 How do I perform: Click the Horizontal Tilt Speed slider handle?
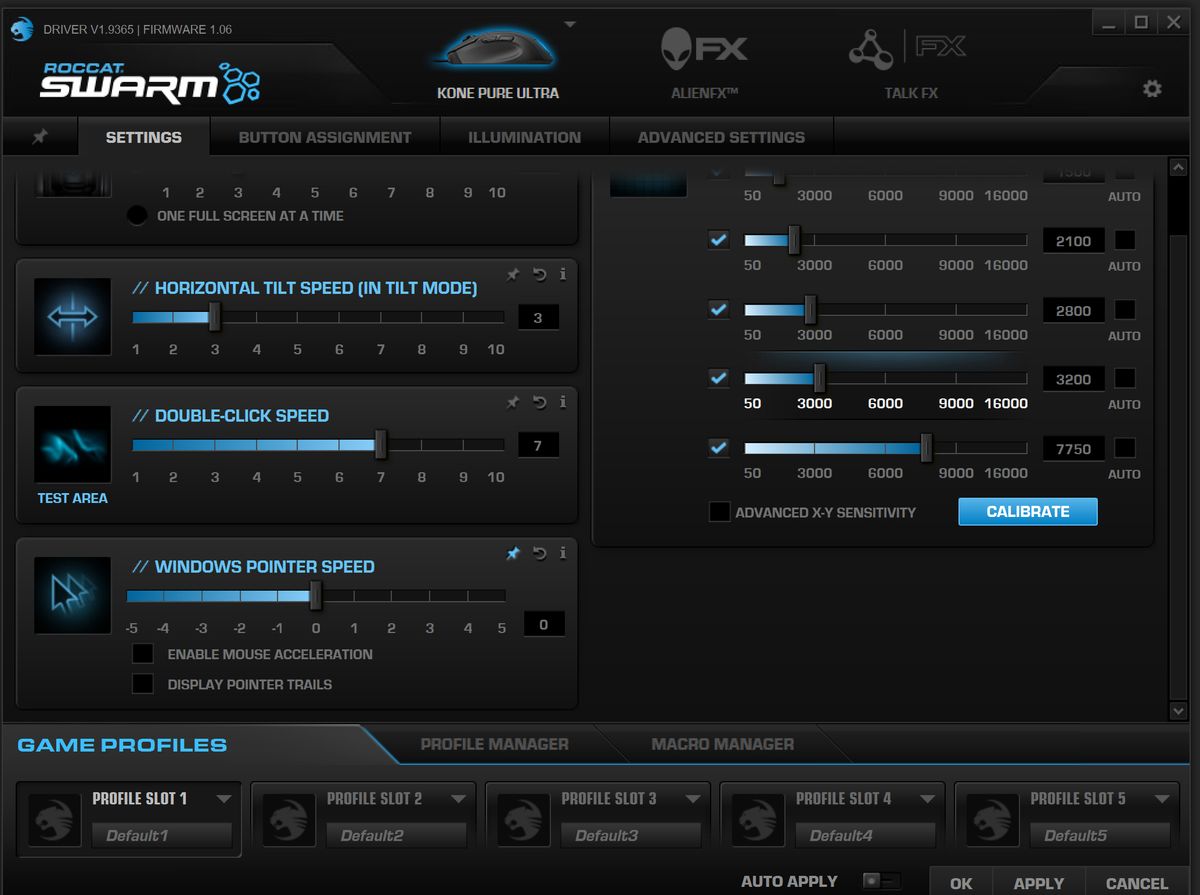pyautogui.click(x=214, y=317)
